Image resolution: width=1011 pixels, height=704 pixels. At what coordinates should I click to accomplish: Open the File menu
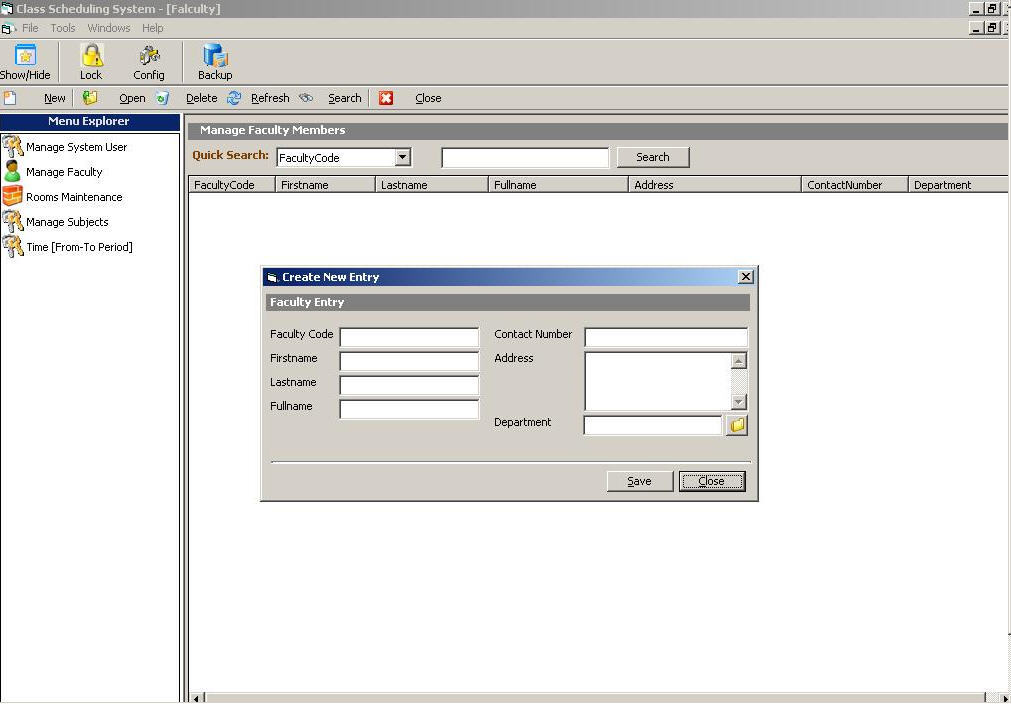30,28
